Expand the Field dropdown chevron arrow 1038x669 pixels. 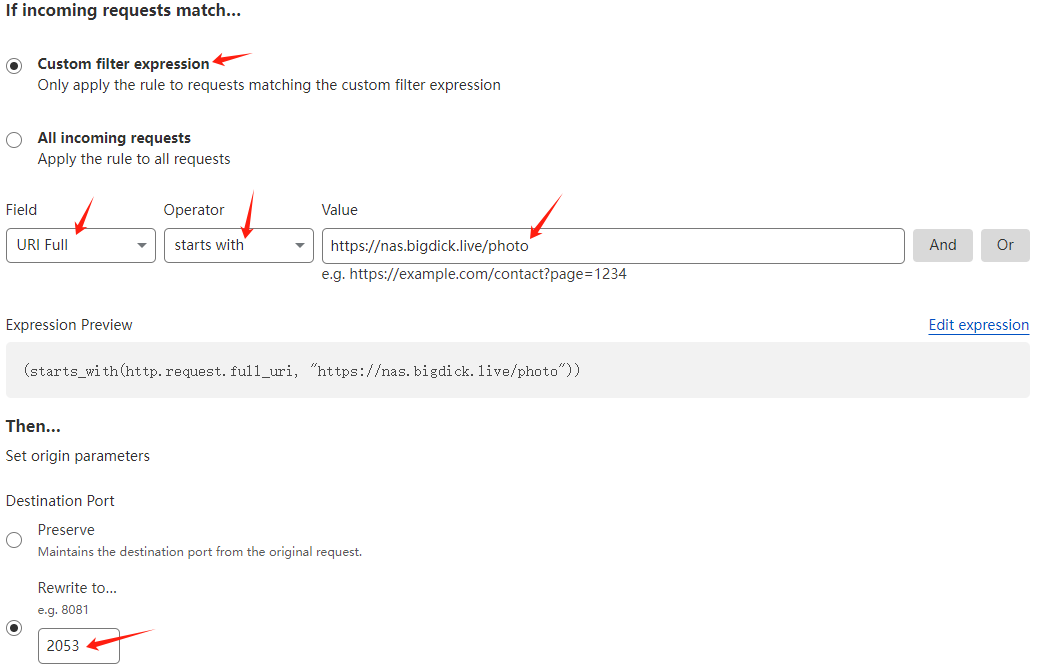(144, 245)
